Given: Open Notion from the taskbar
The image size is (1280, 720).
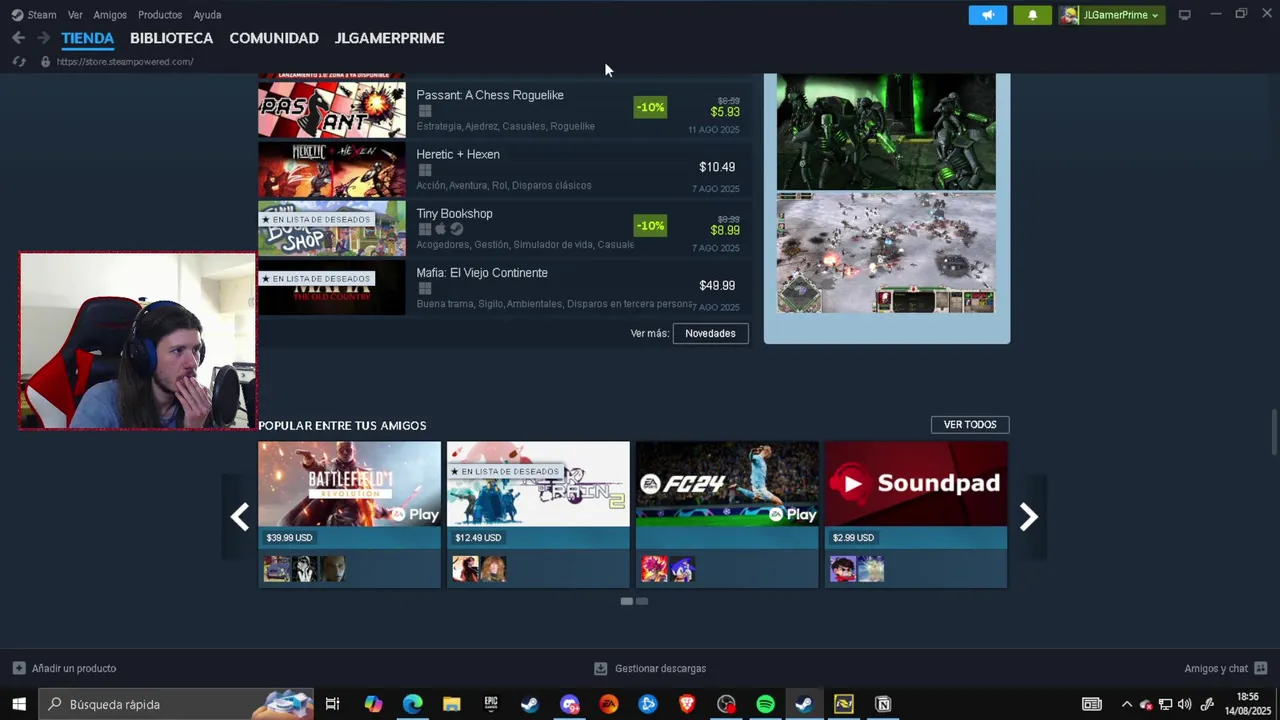Looking at the screenshot, I should [x=883, y=704].
